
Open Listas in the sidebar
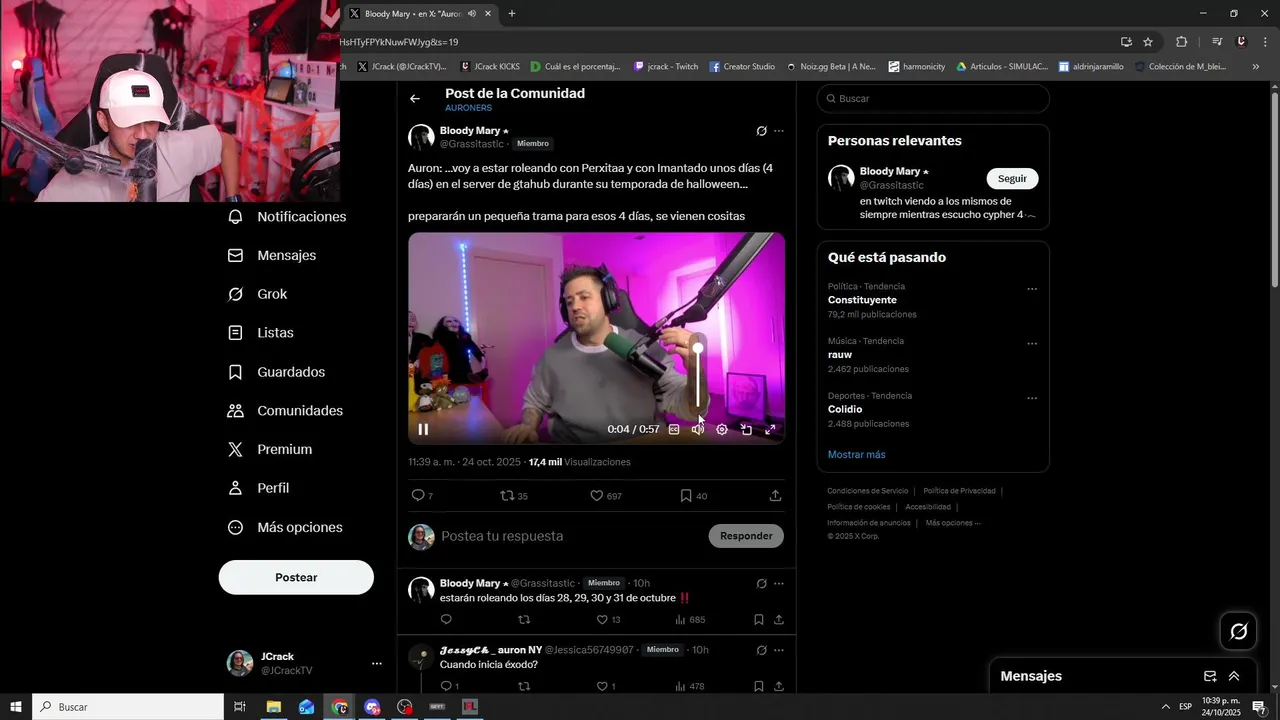[261, 333]
